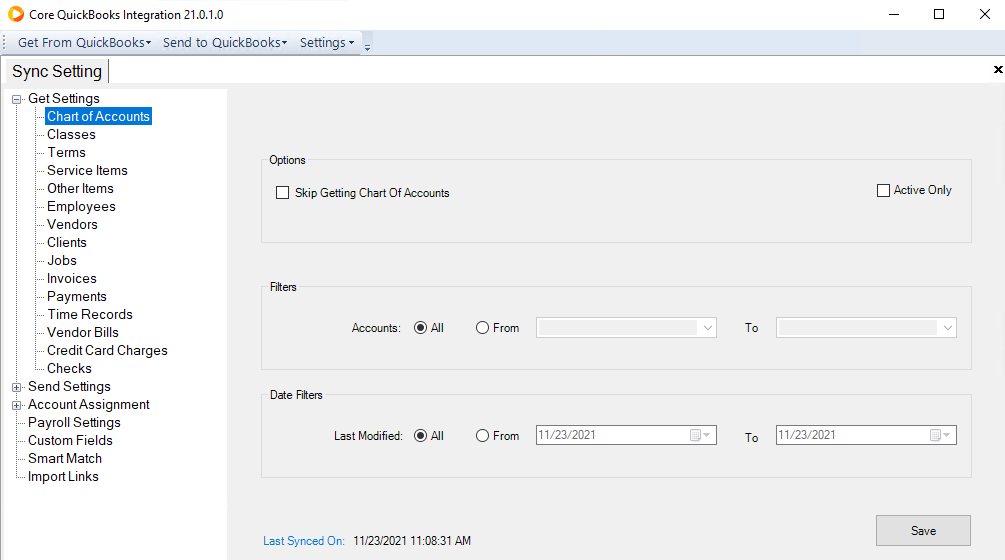The height and width of the screenshot is (560, 1005).
Task: Select All radio for Accounts
Action: pyautogui.click(x=420, y=327)
